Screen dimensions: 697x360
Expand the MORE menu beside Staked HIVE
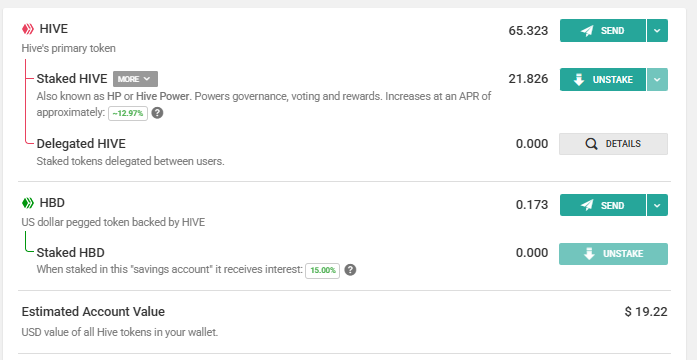click(135, 79)
